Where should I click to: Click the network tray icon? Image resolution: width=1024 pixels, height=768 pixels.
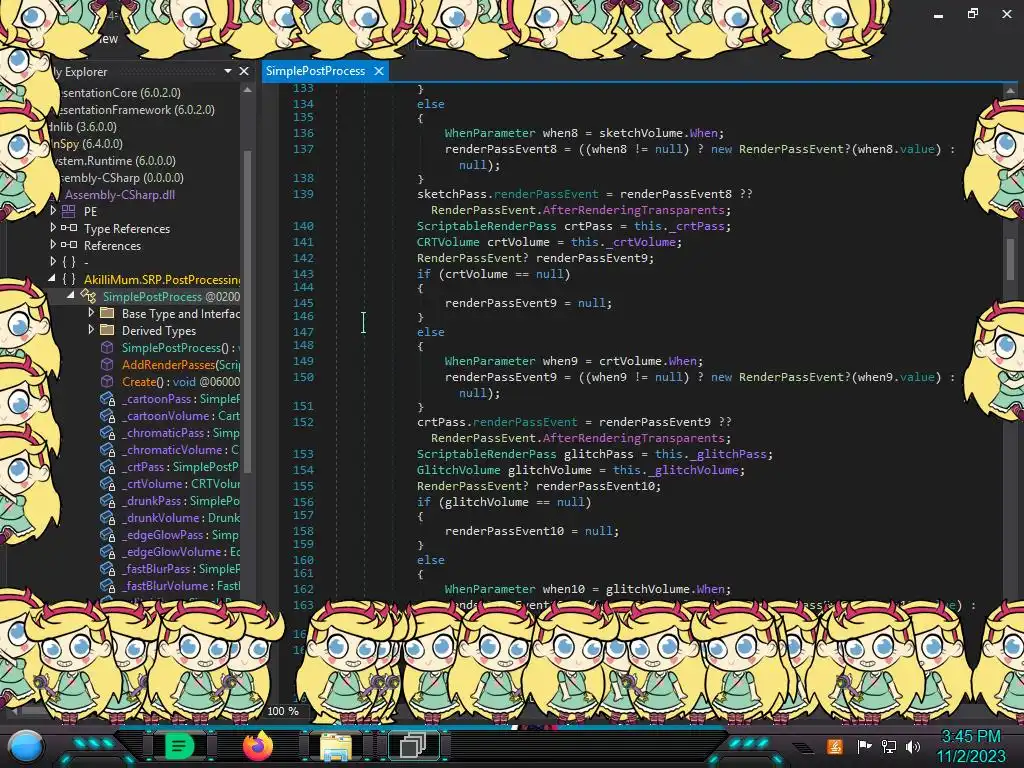coord(889,746)
